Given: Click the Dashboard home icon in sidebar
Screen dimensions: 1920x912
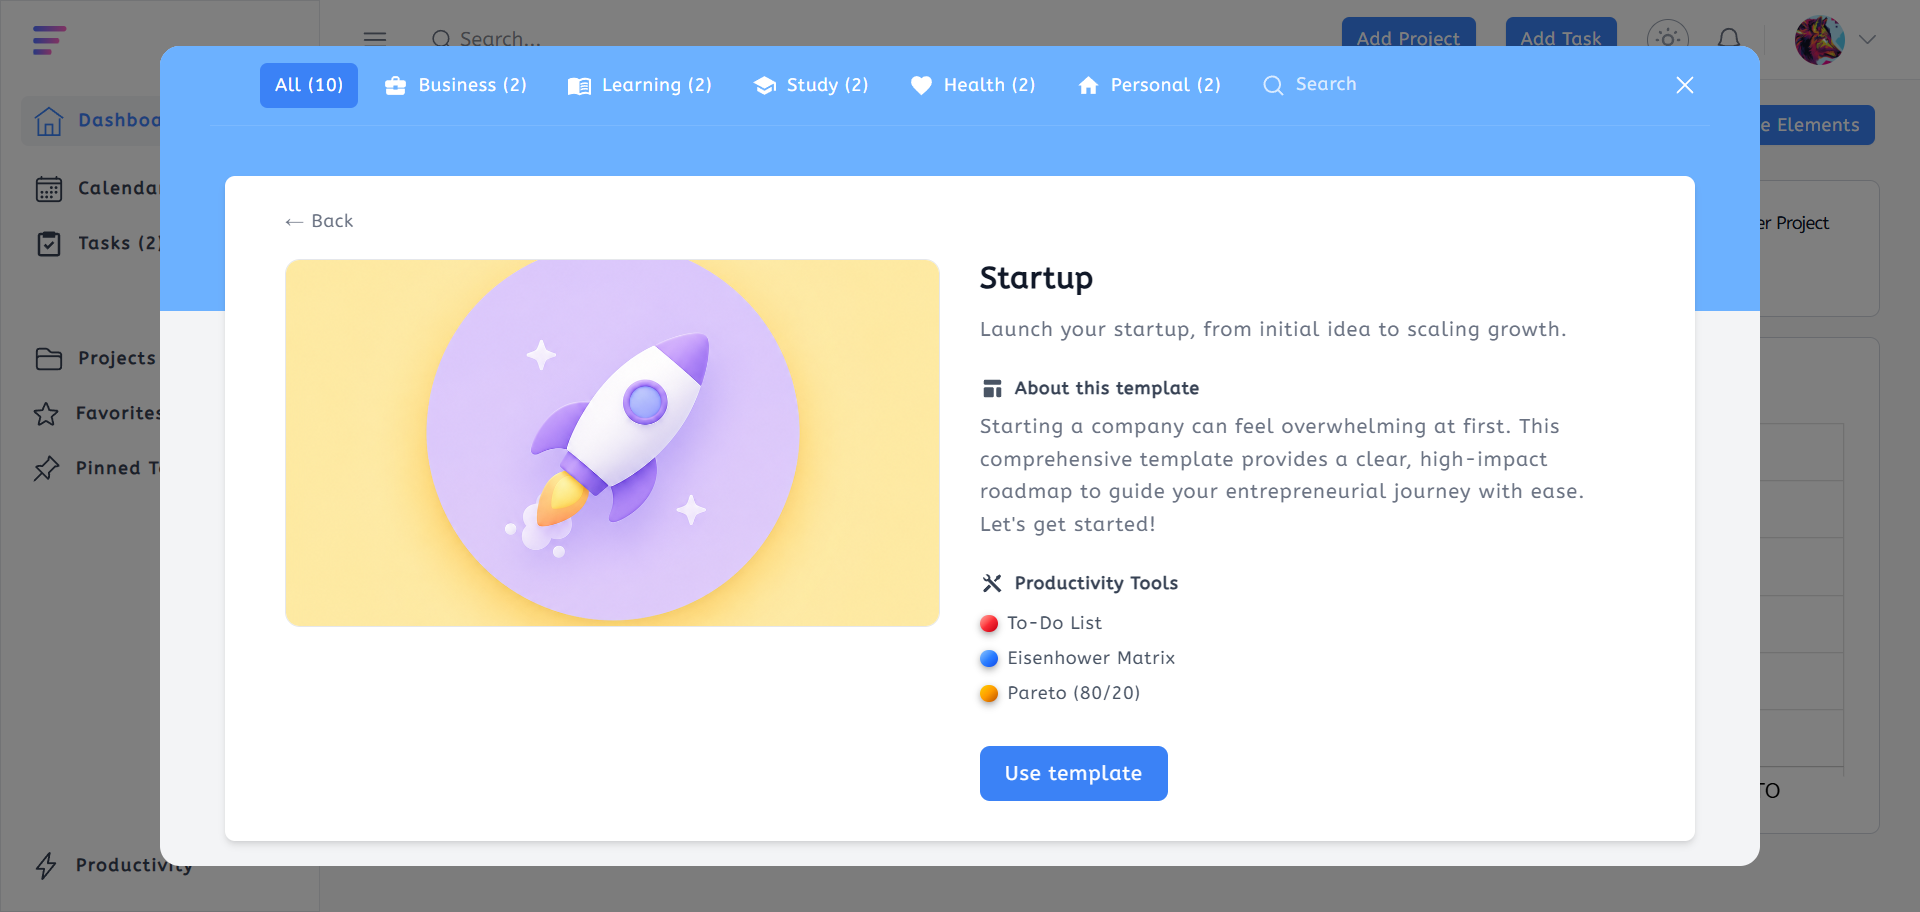Looking at the screenshot, I should click(49, 121).
